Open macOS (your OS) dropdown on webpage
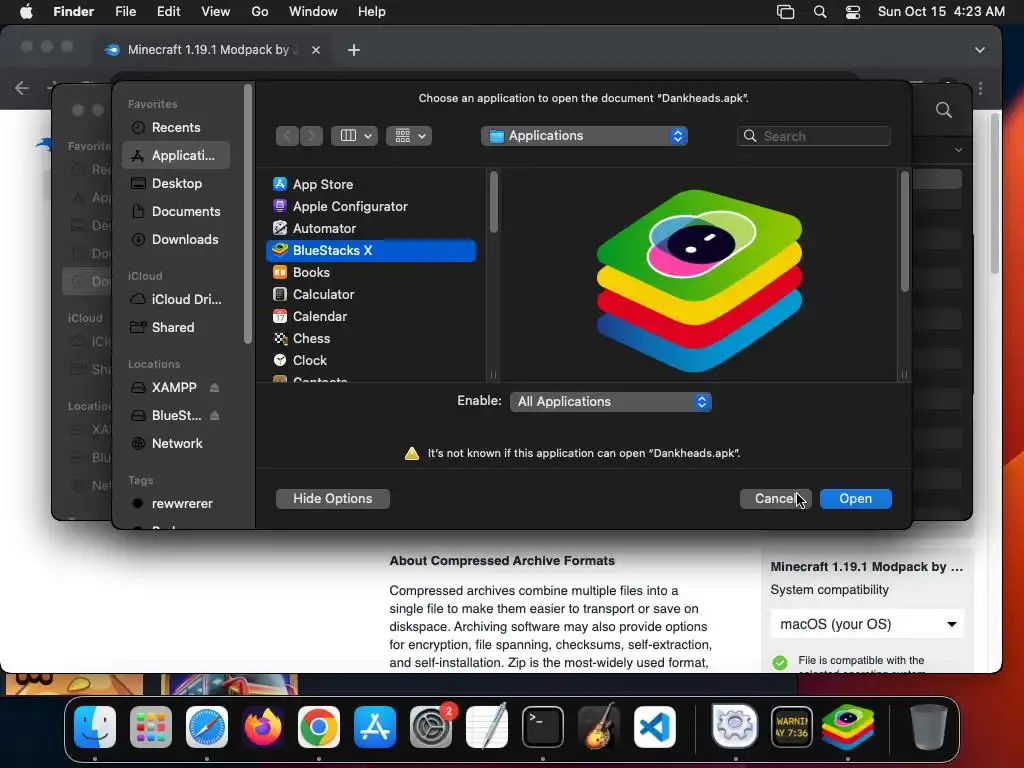This screenshot has height=768, width=1024. (867, 624)
